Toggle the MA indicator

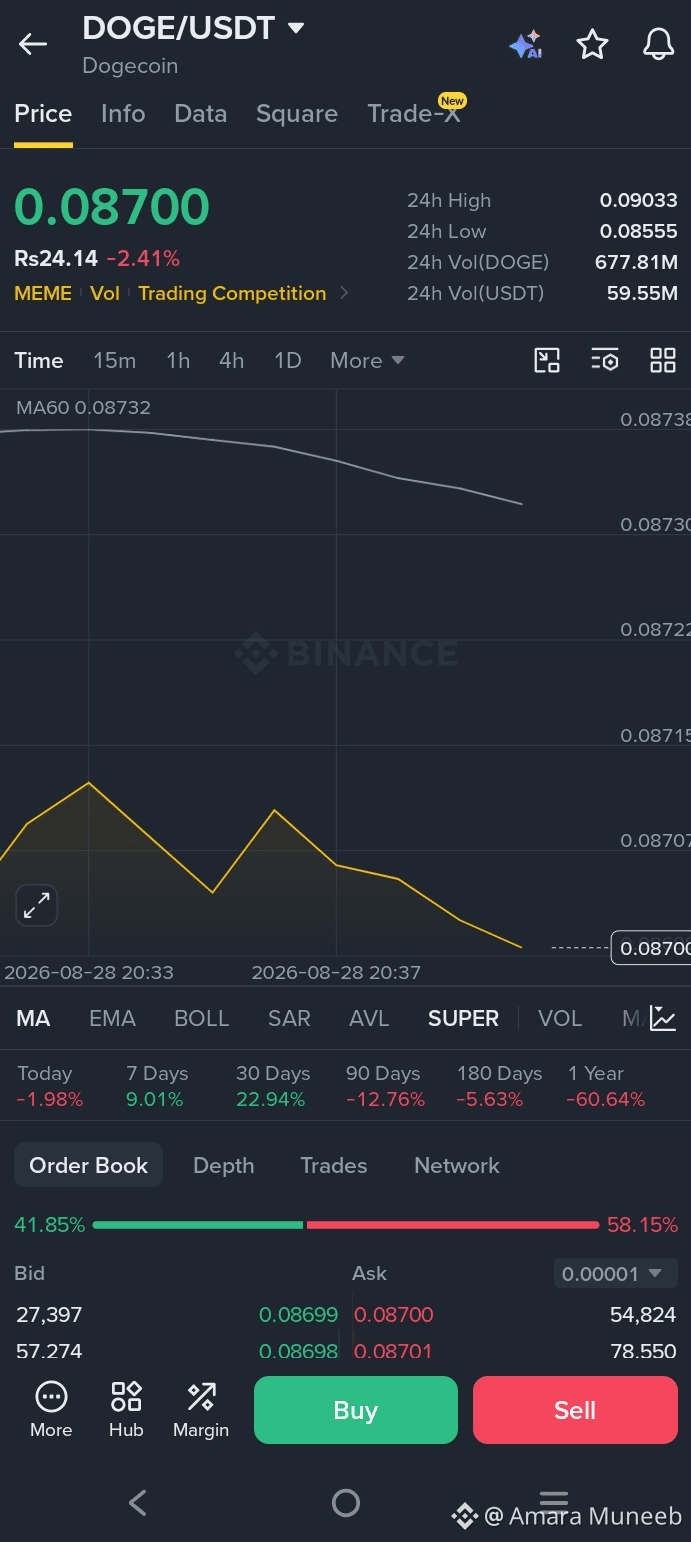coord(33,1018)
